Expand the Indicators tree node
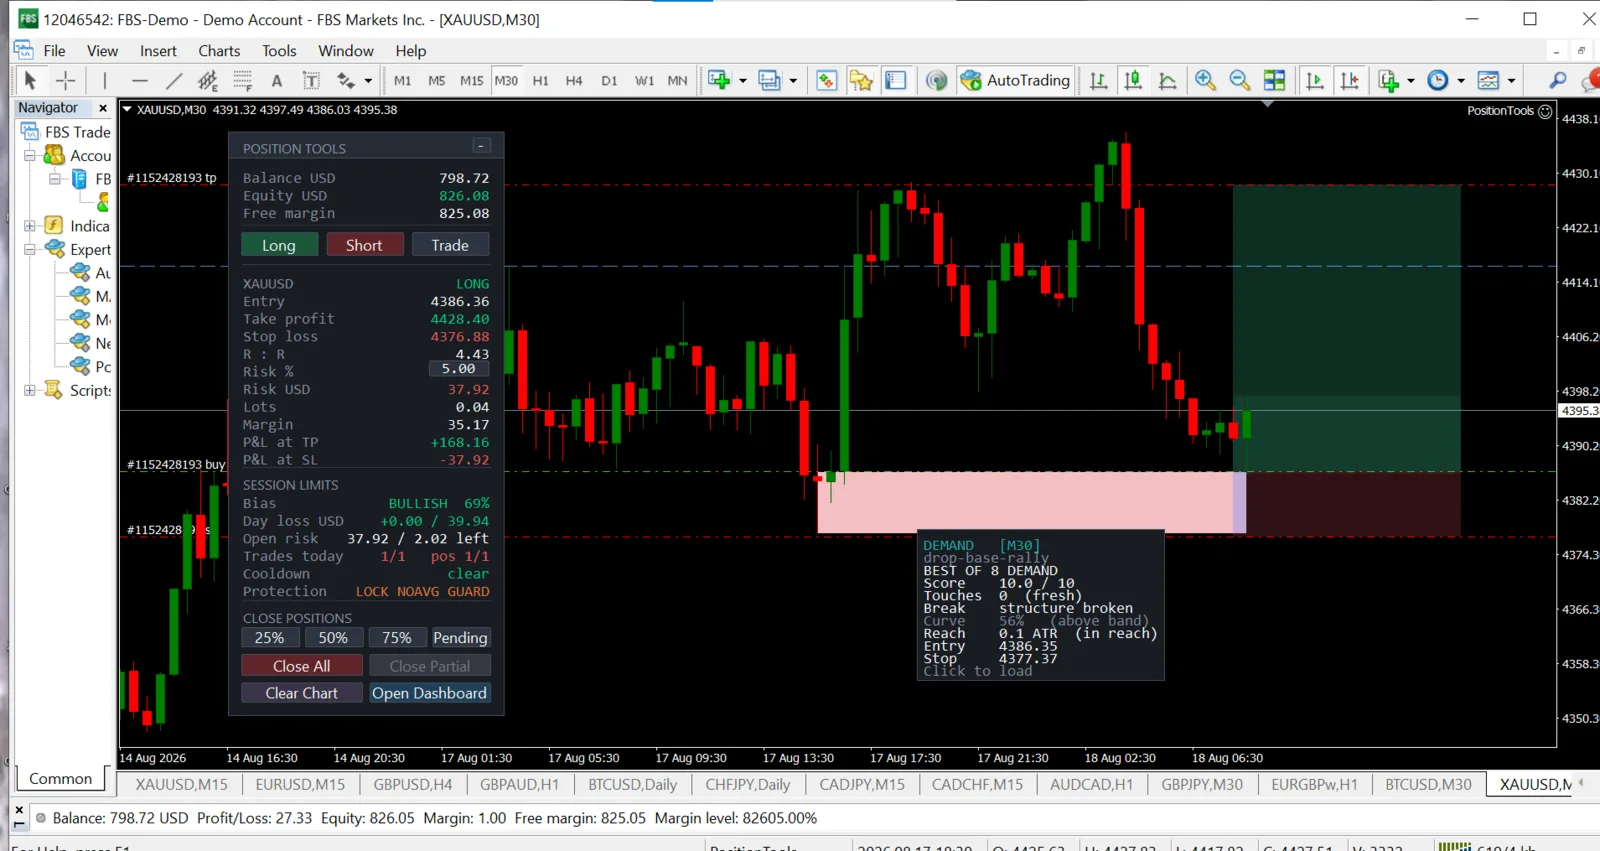This screenshot has width=1600, height=851. [x=30, y=226]
